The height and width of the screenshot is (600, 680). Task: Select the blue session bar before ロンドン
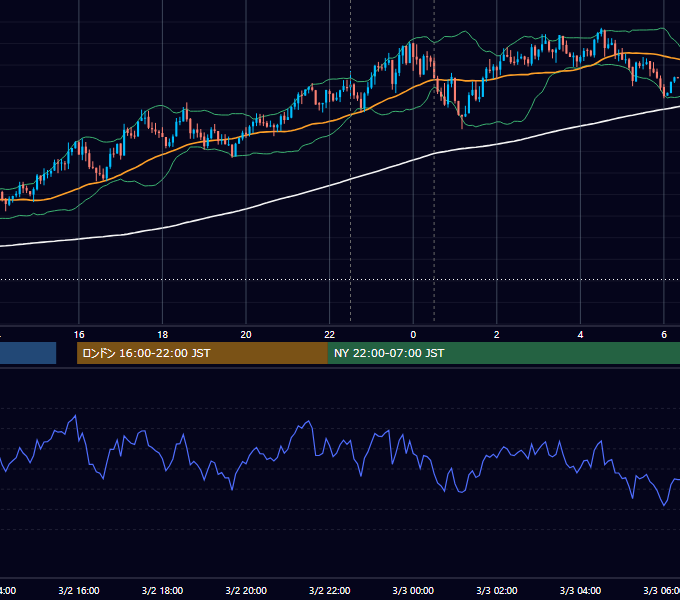pyautogui.click(x=28, y=353)
